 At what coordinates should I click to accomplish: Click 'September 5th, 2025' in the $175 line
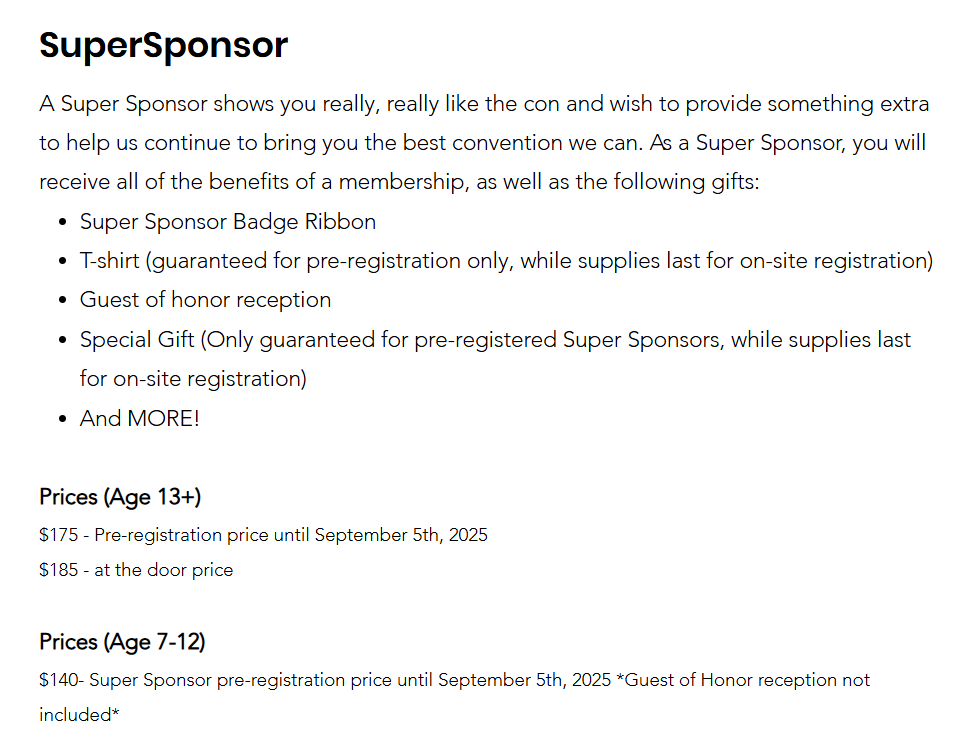click(x=401, y=535)
